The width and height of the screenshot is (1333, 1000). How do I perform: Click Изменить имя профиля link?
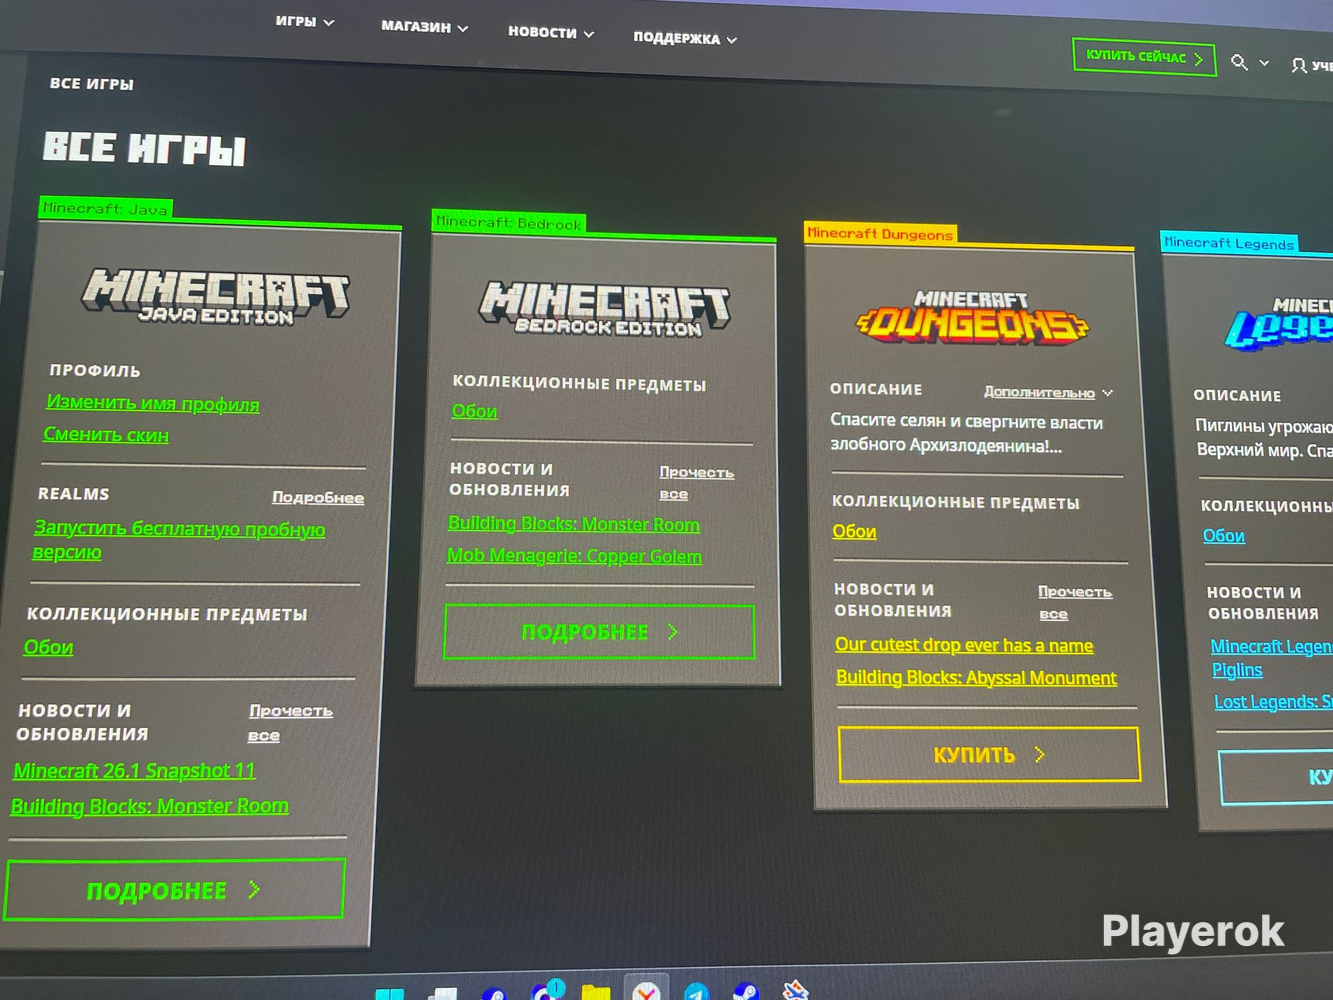152,404
